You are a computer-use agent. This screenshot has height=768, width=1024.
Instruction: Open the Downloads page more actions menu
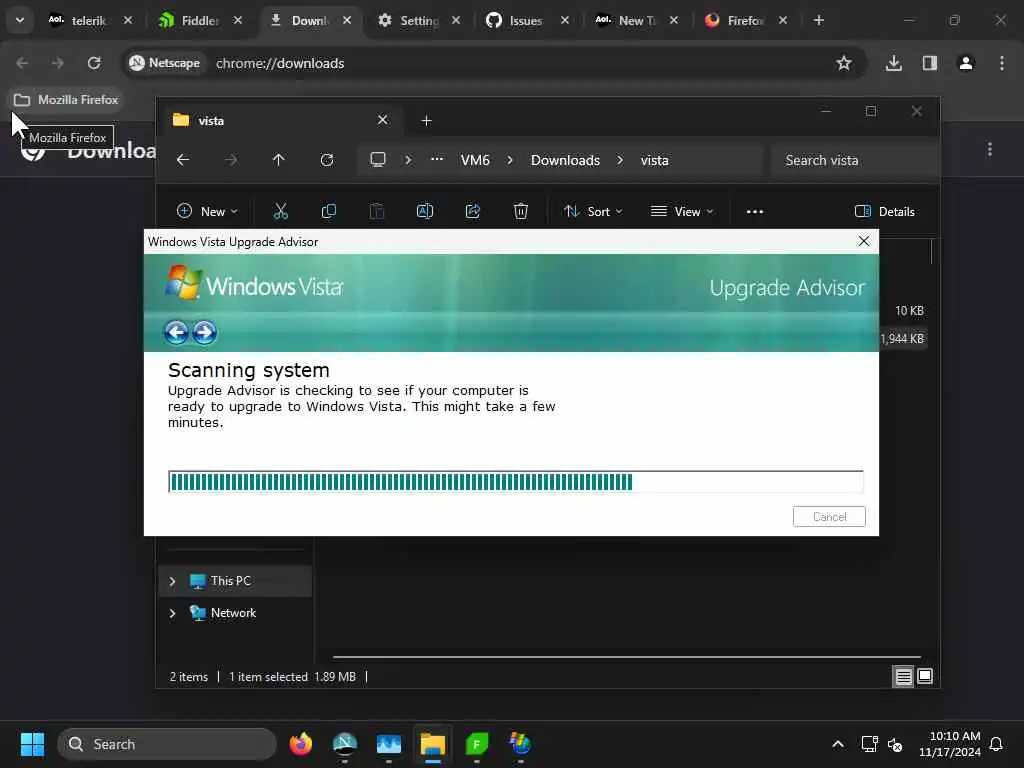990,150
